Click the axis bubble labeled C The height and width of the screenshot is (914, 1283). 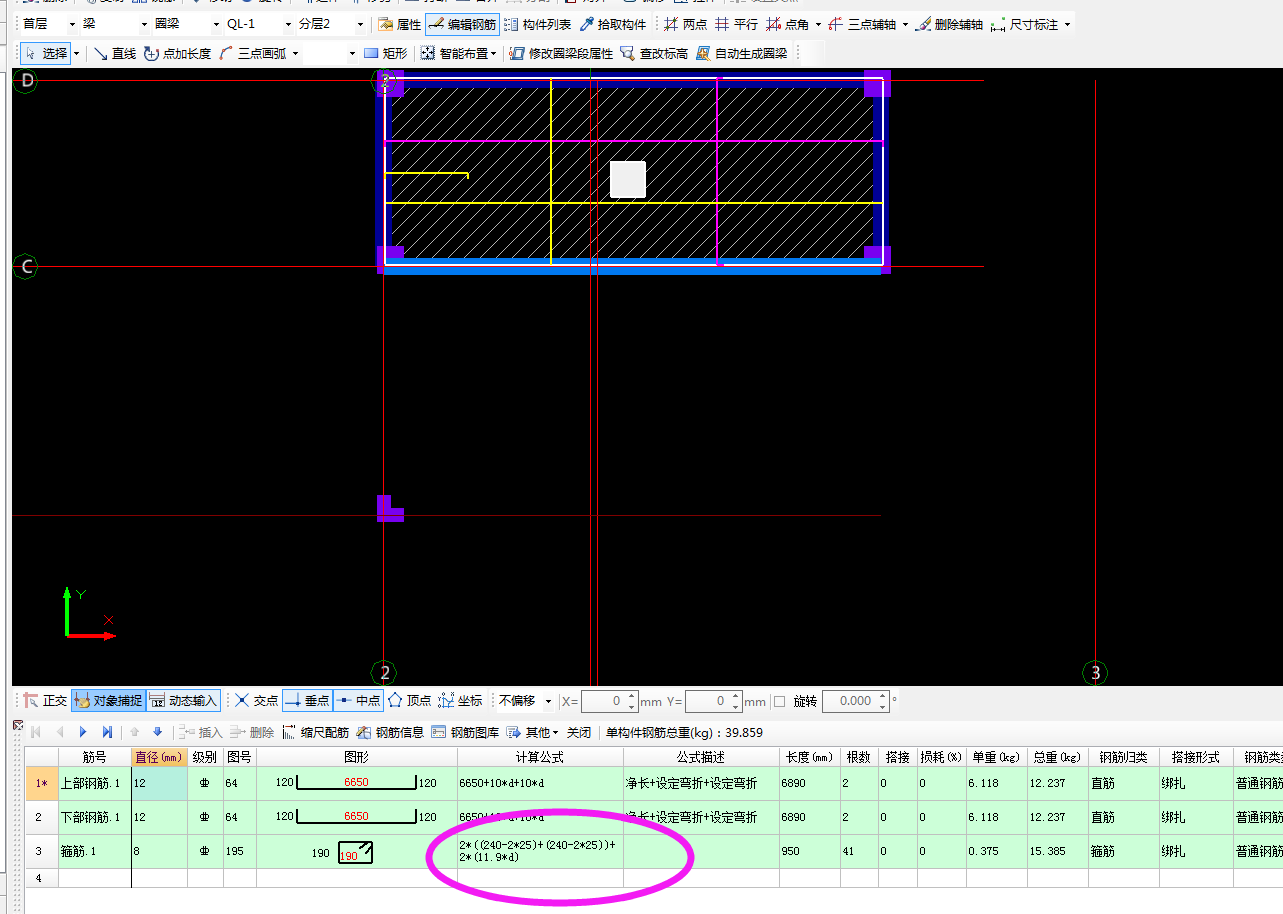(x=26, y=266)
